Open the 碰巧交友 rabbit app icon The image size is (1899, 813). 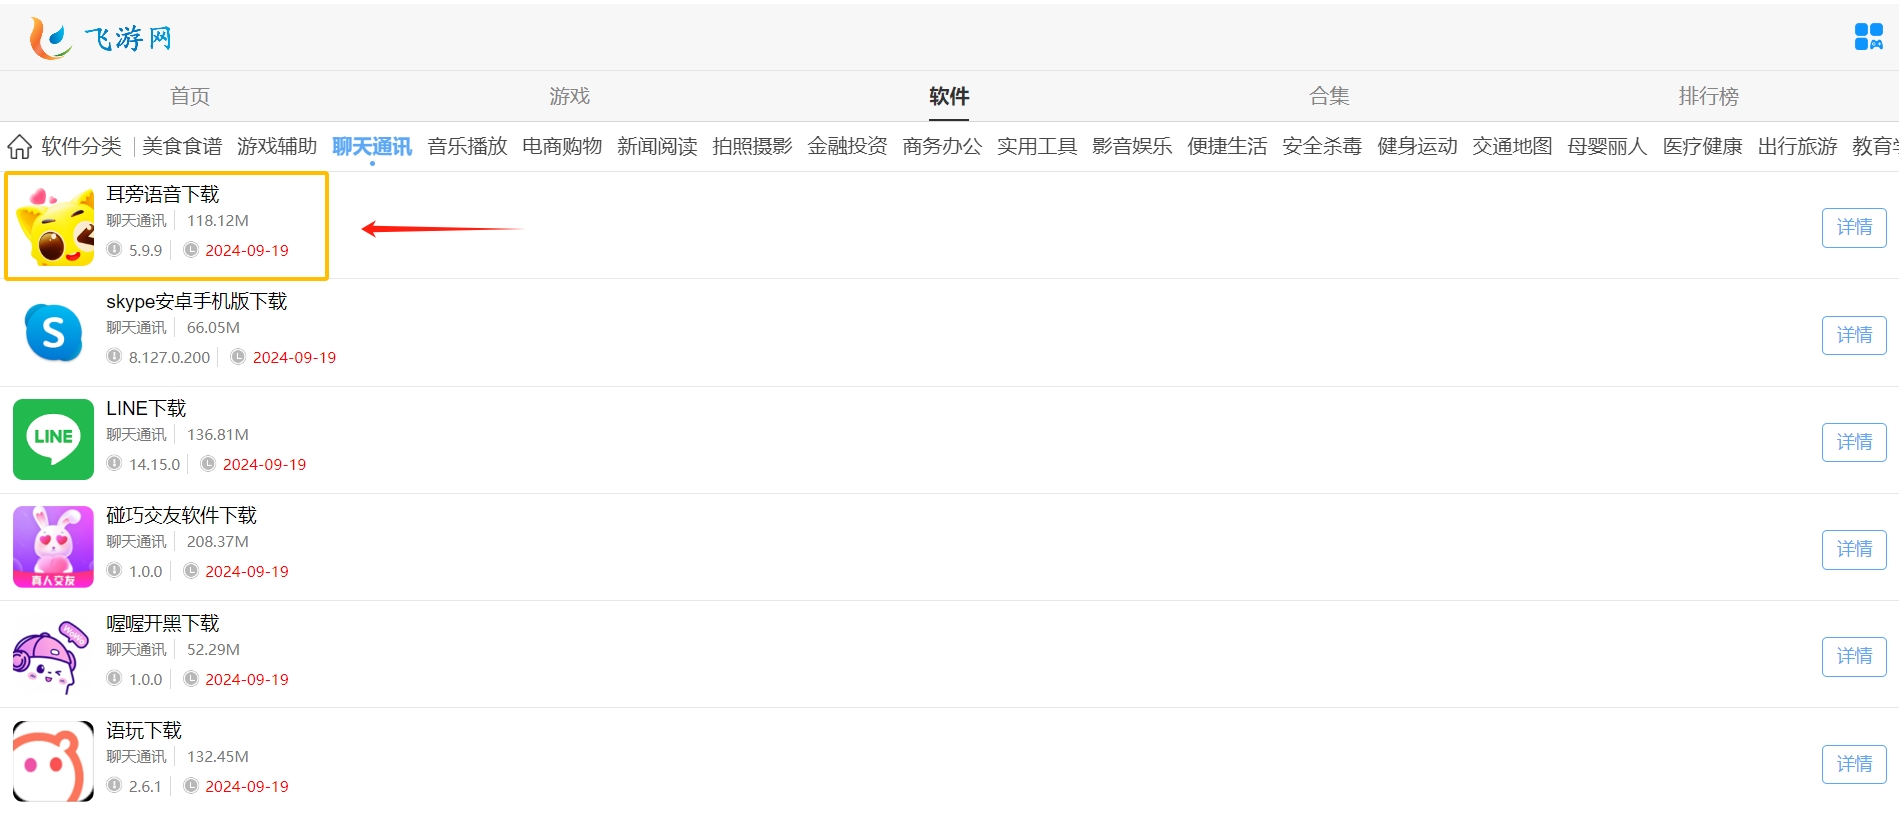pyautogui.click(x=53, y=547)
